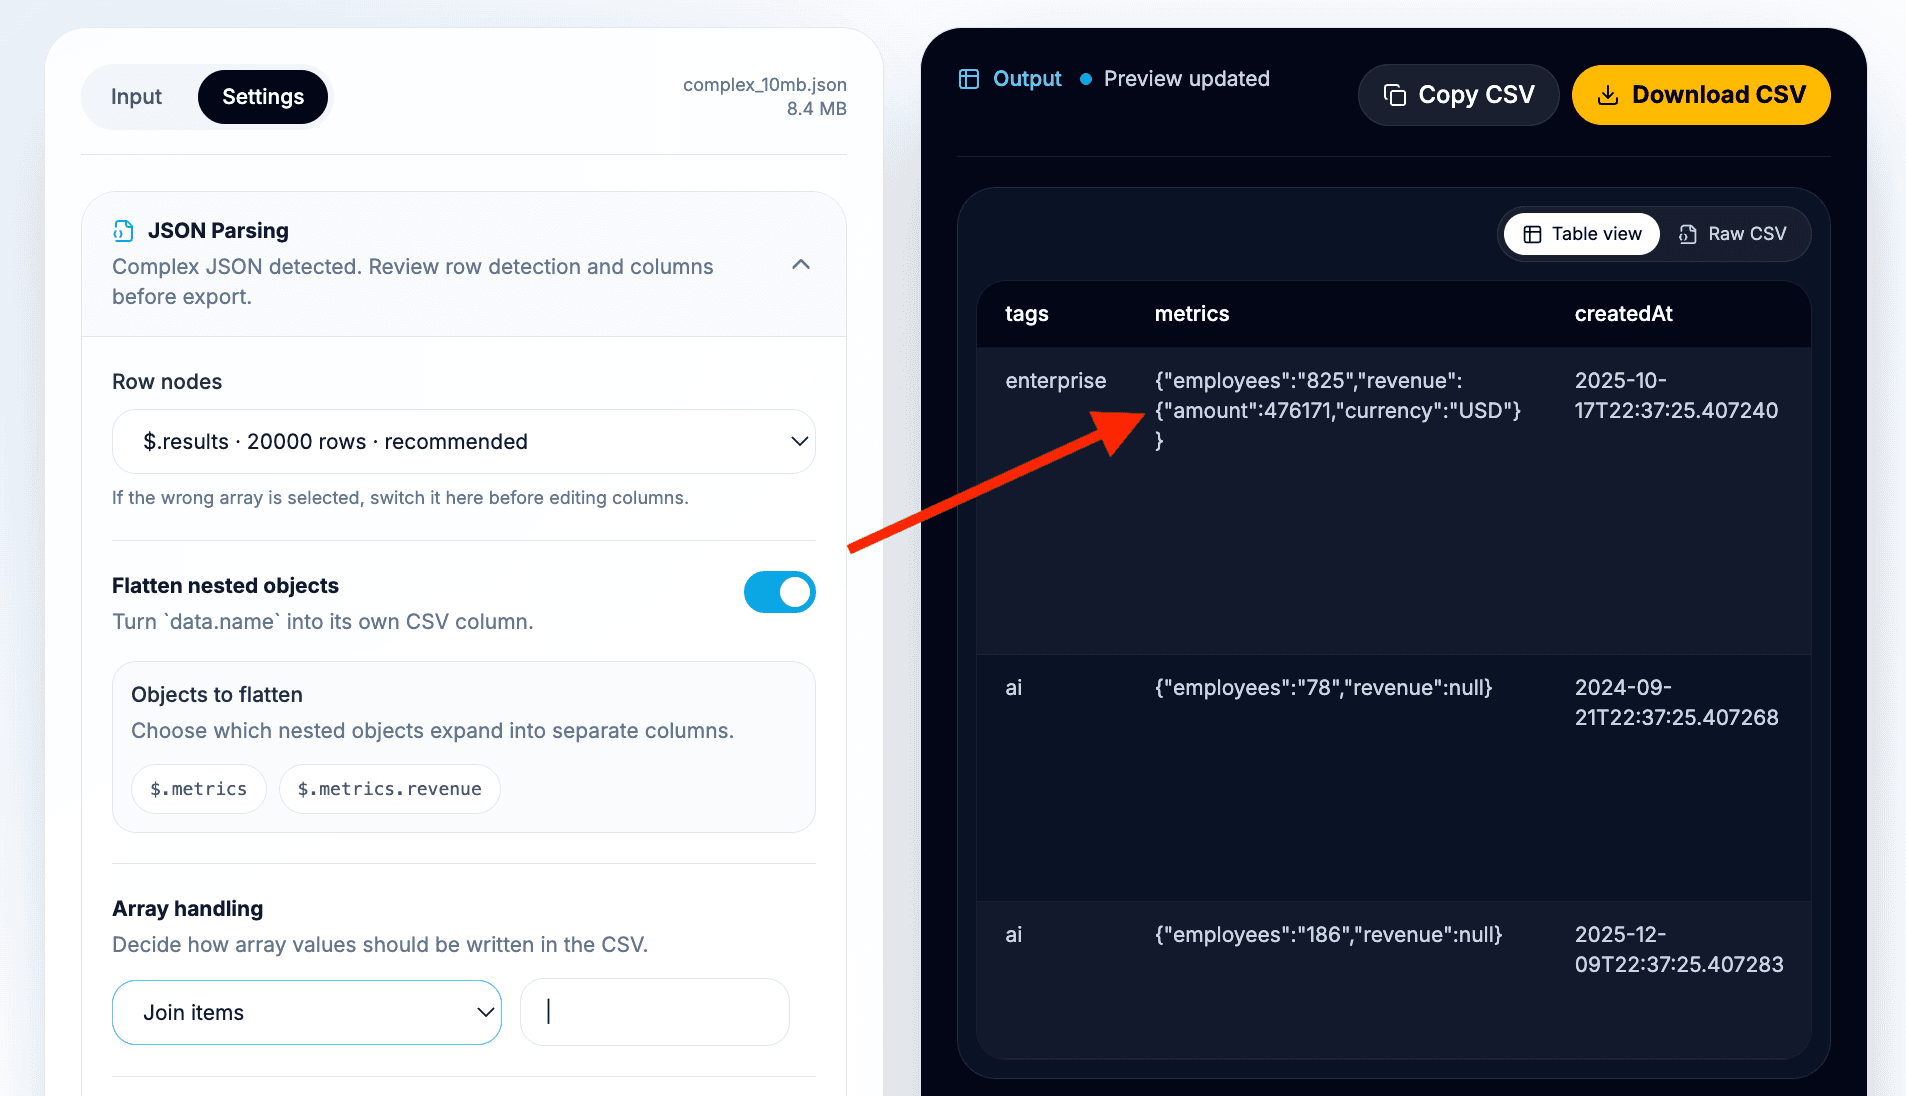Image resolution: width=1906 pixels, height=1096 pixels.
Task: Click the JSON Parsing file icon
Action: (x=123, y=231)
